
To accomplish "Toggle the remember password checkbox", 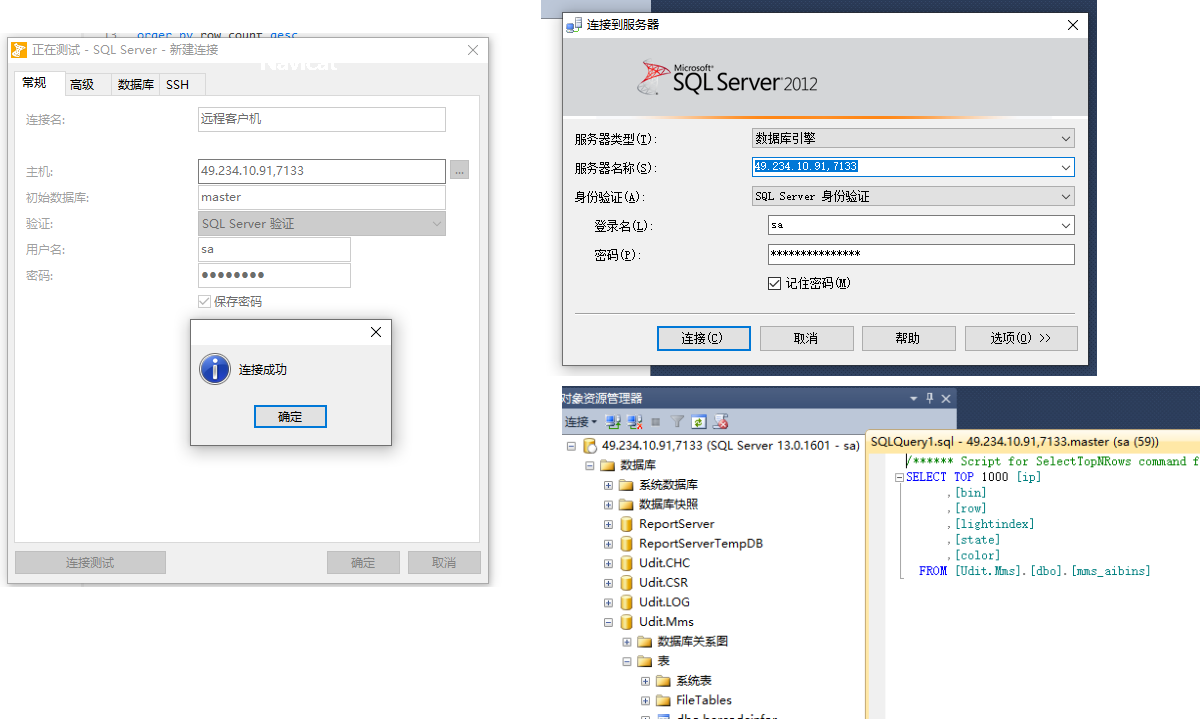I will (774, 283).
